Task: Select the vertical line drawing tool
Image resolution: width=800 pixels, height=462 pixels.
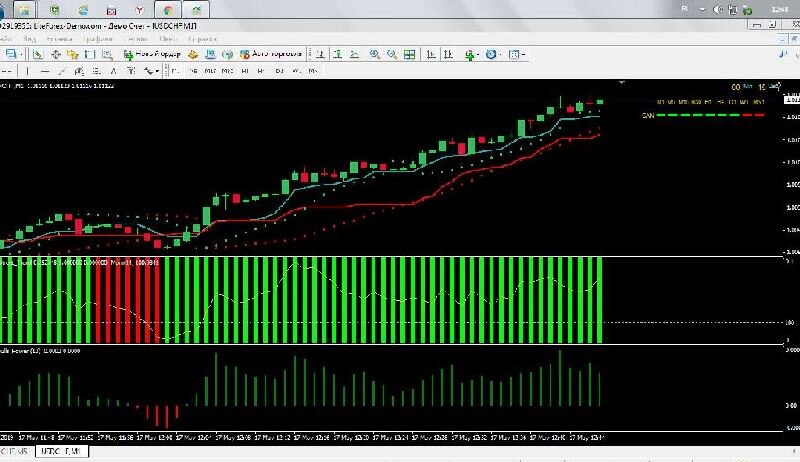Action: click(27, 71)
